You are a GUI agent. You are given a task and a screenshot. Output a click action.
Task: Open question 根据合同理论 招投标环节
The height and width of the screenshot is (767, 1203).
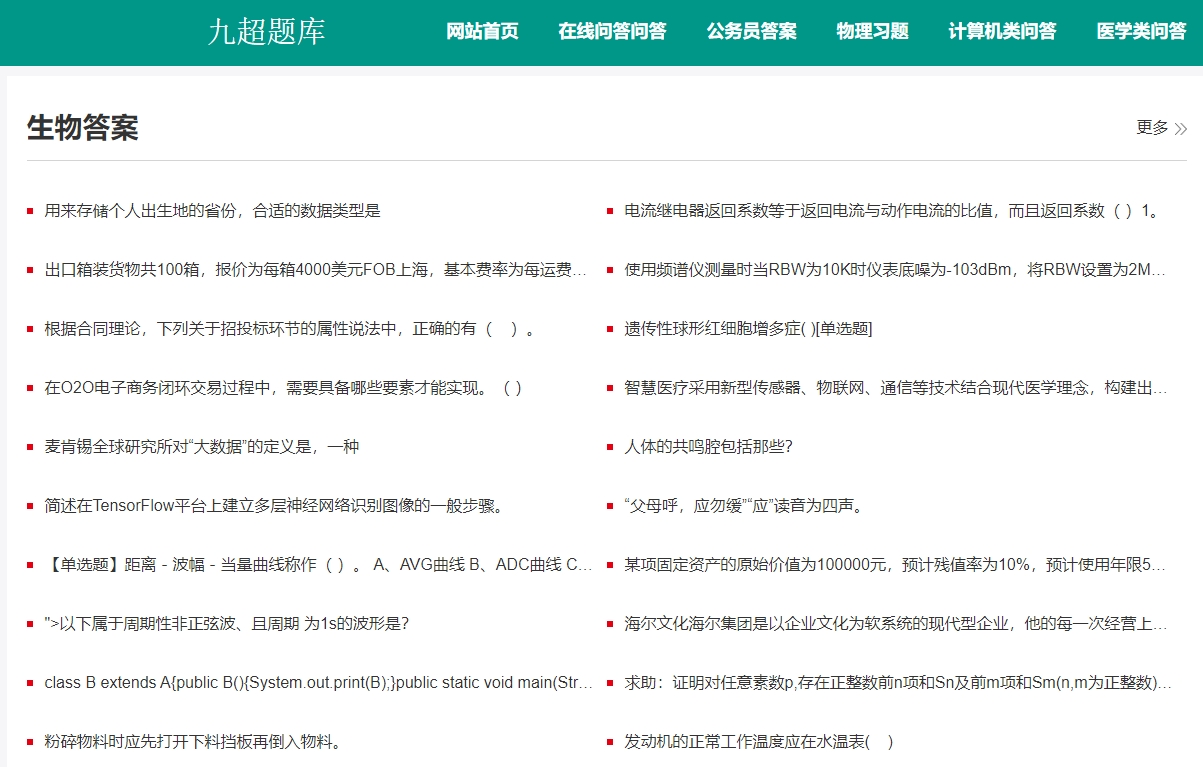tap(289, 329)
